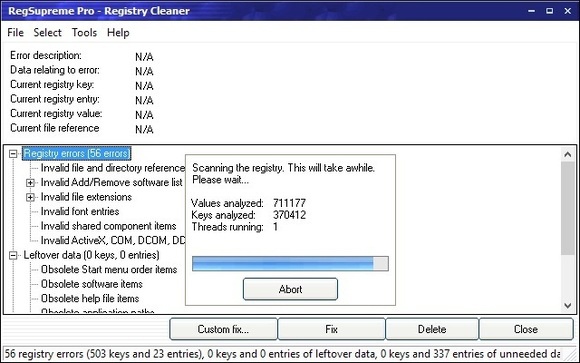
Task: Click the vertical scrollbar thumb
Action: tap(567, 208)
